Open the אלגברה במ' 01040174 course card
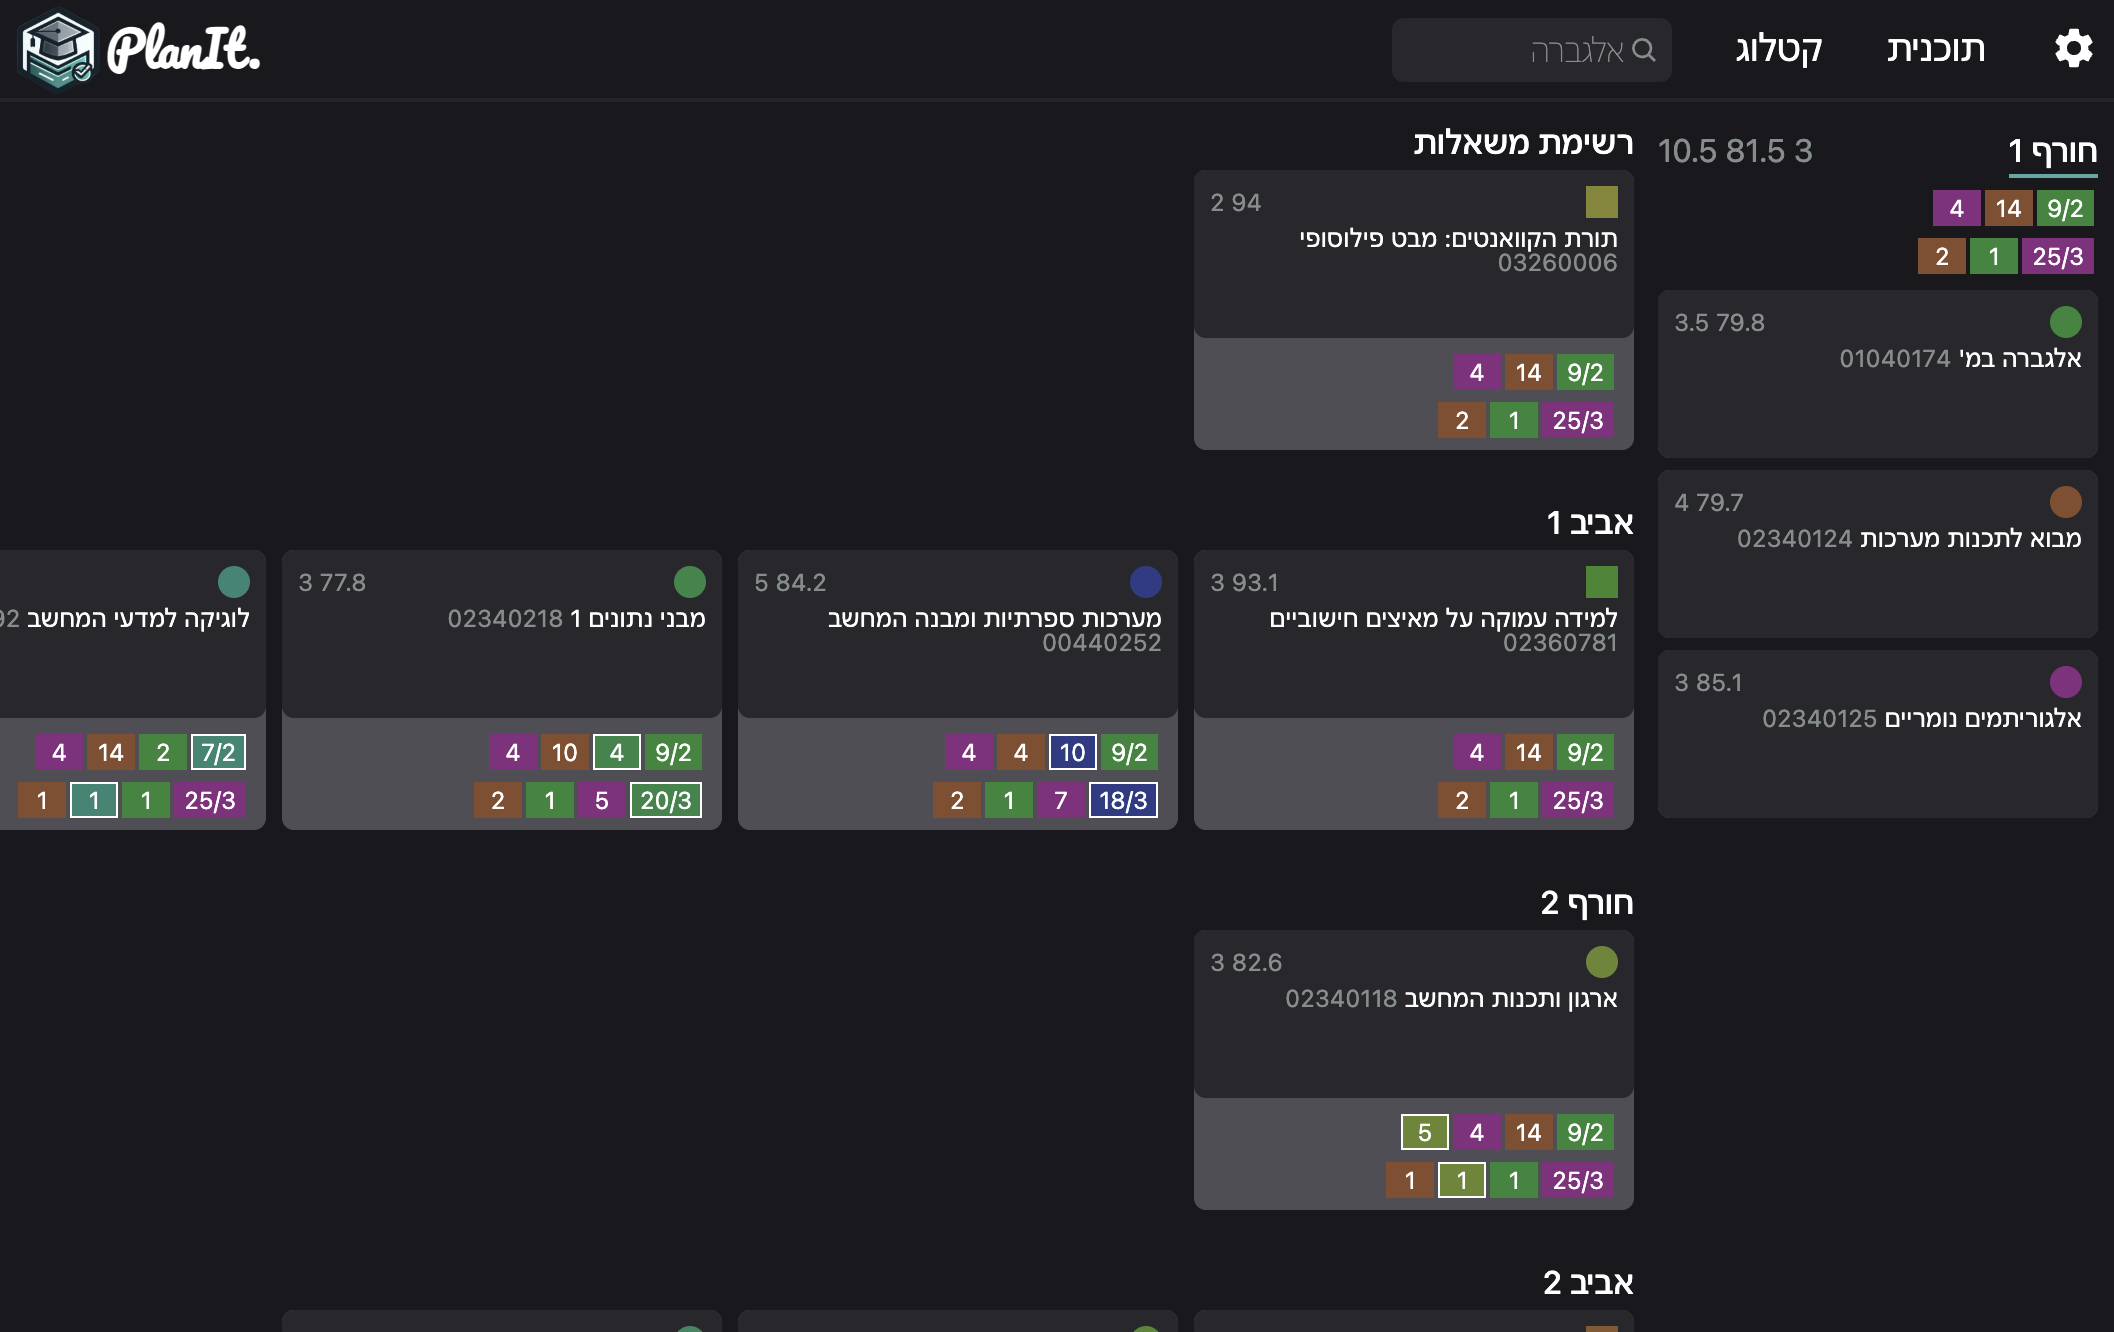Viewport: 2114px width, 1332px height. (1877, 374)
